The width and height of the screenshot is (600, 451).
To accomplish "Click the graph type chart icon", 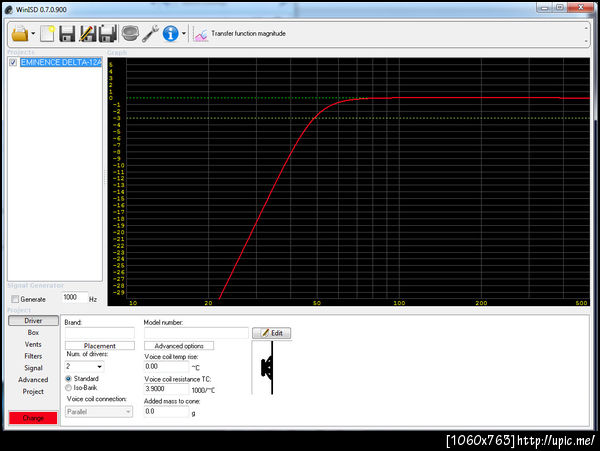I will 201,35.
